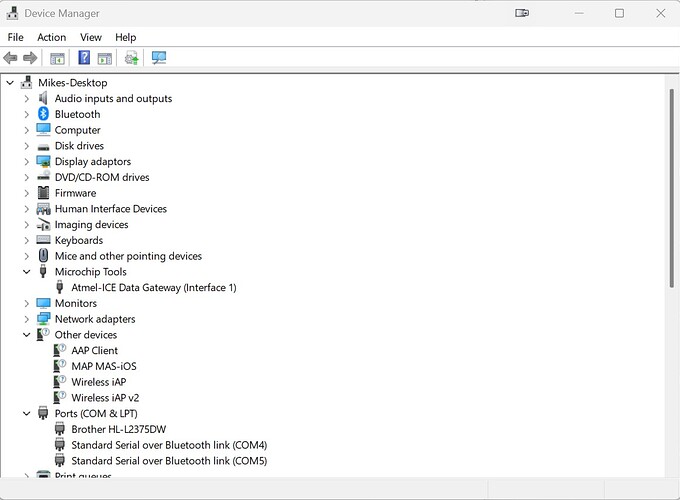Screen dimensions: 680x500
Task: Select the Wireless iAP device entry
Action: (x=98, y=382)
